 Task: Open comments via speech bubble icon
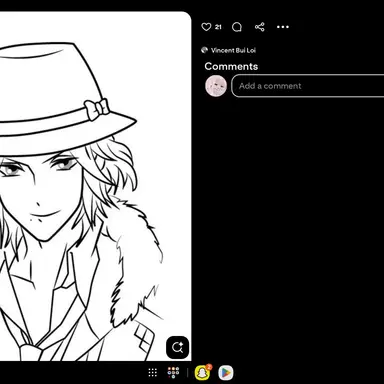237,27
